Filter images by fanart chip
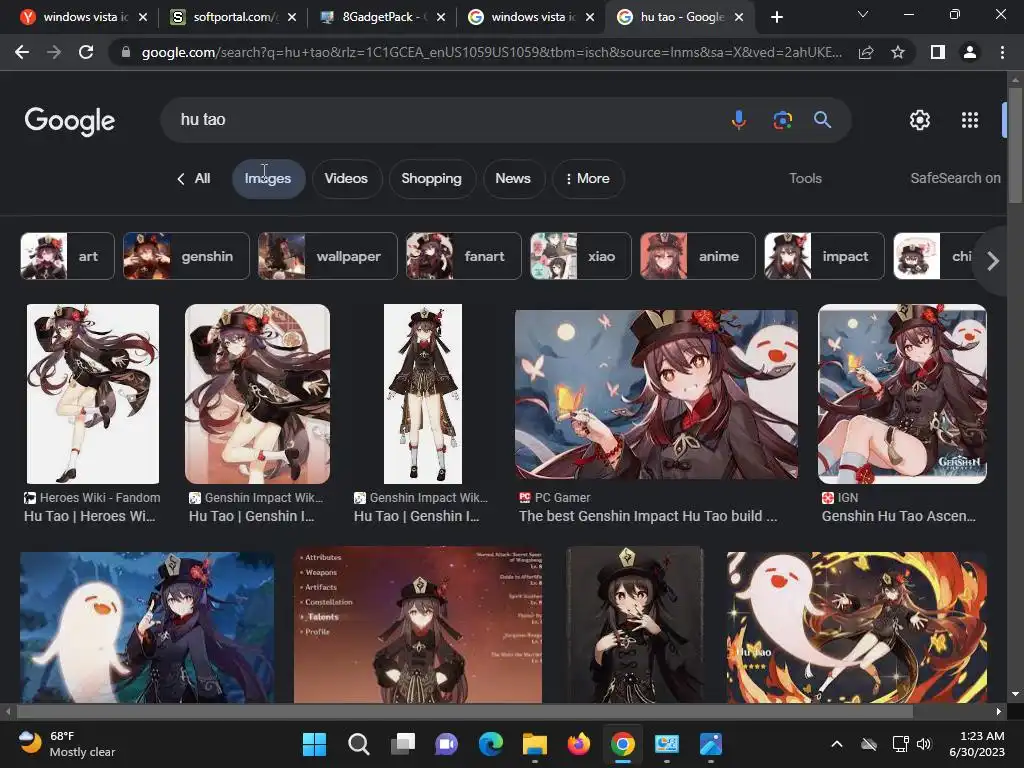1024x768 pixels. coord(464,256)
